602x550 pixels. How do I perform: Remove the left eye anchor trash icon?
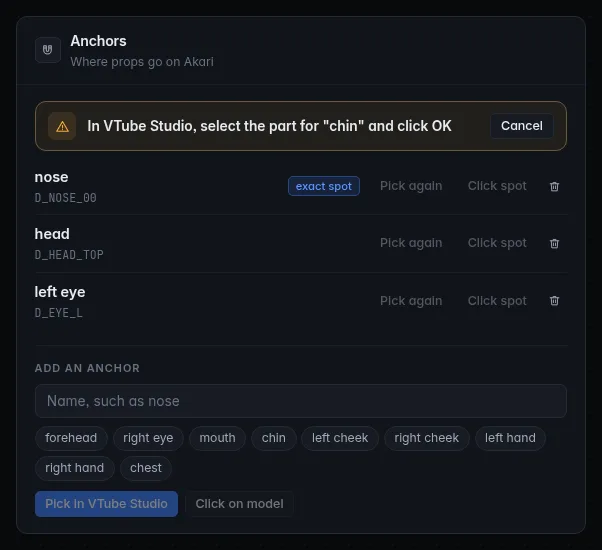tap(554, 301)
